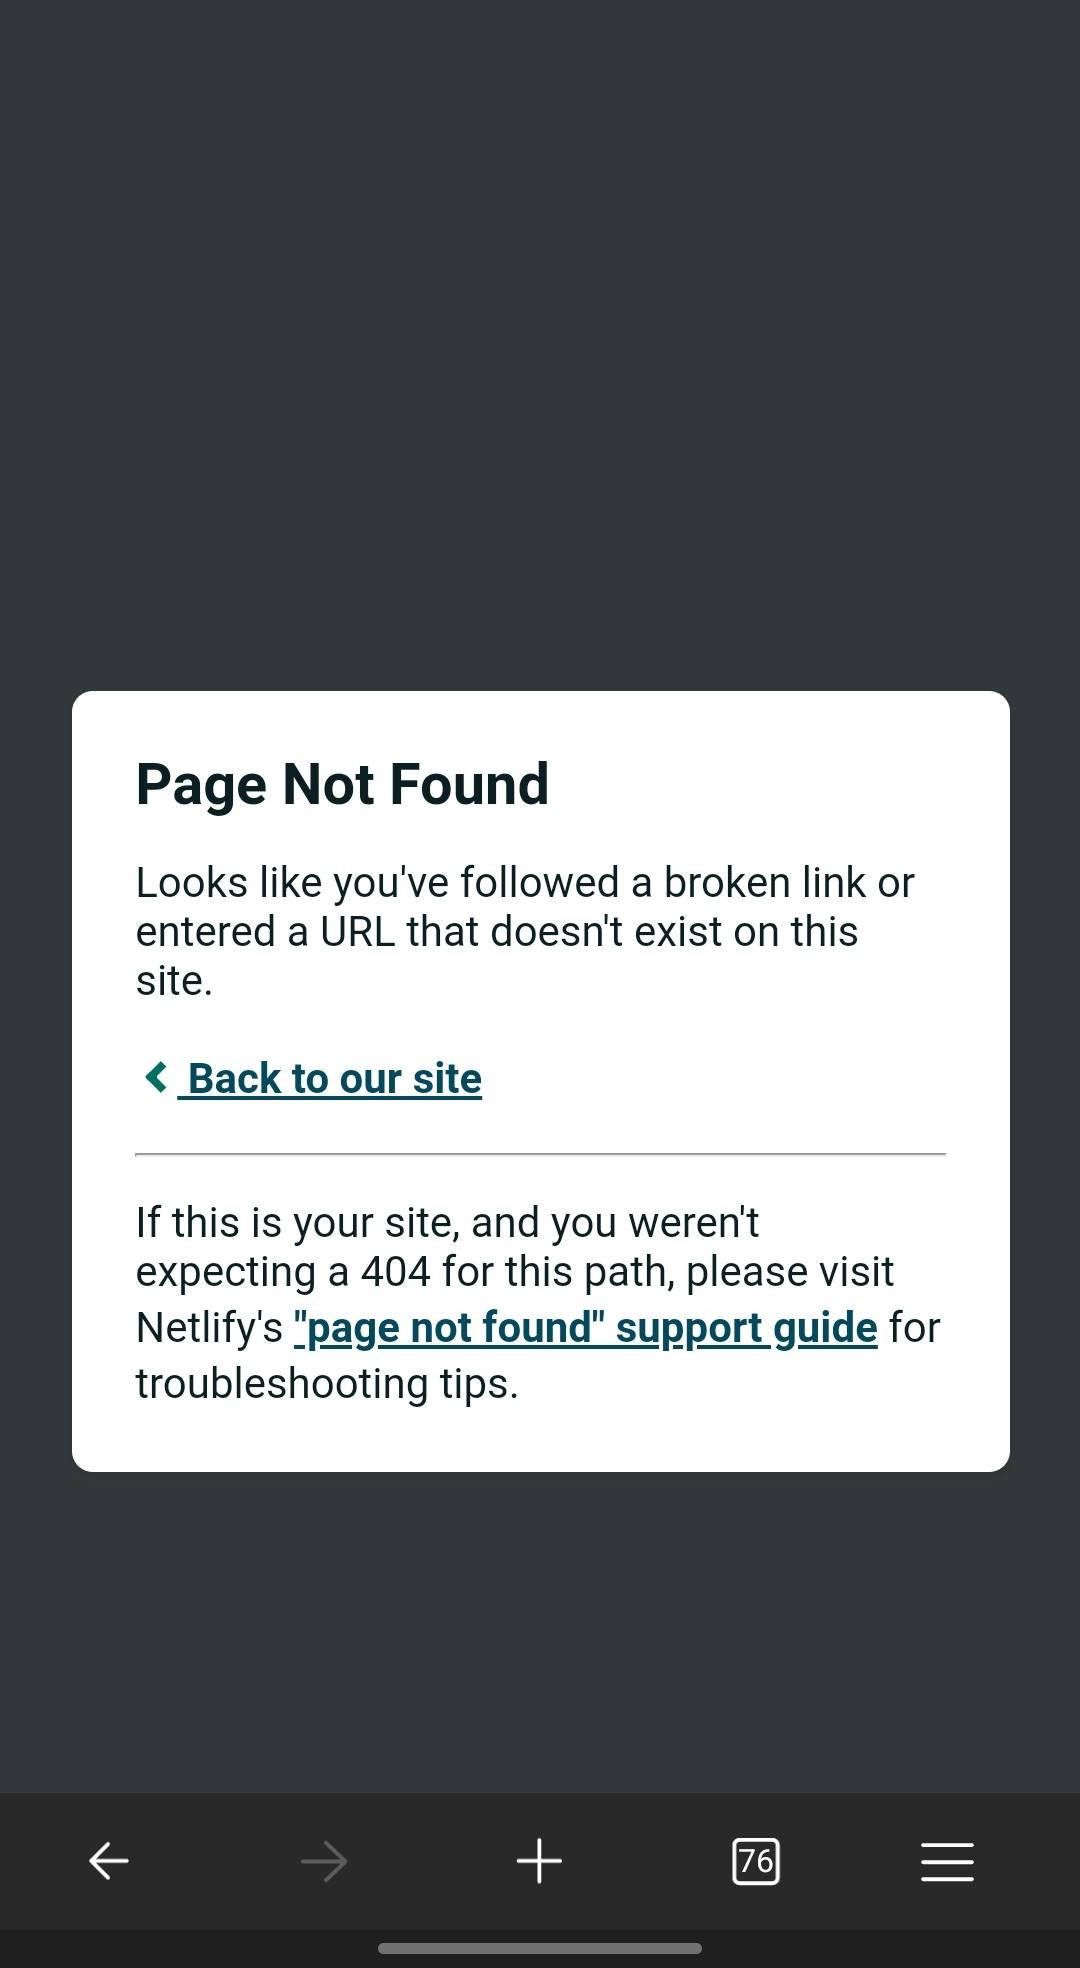The width and height of the screenshot is (1080, 1968).
Task: Click the "troubleshooting tips." text
Action: click(x=327, y=1384)
